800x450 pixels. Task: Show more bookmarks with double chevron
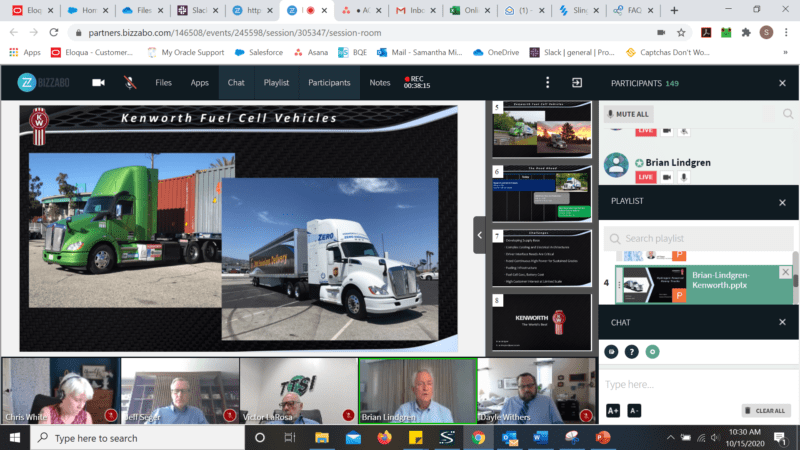point(785,52)
